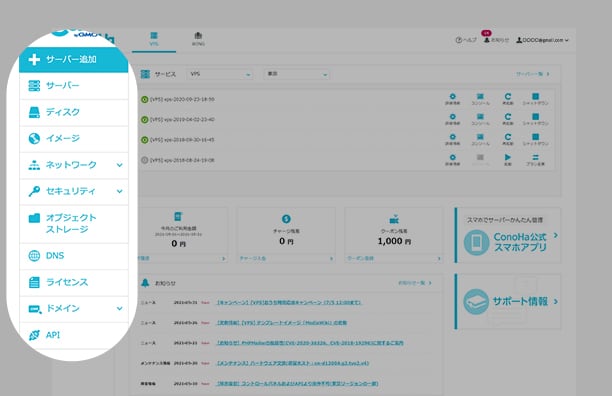Open the ヘルプ help link
The width and height of the screenshot is (612, 396).
[466, 40]
